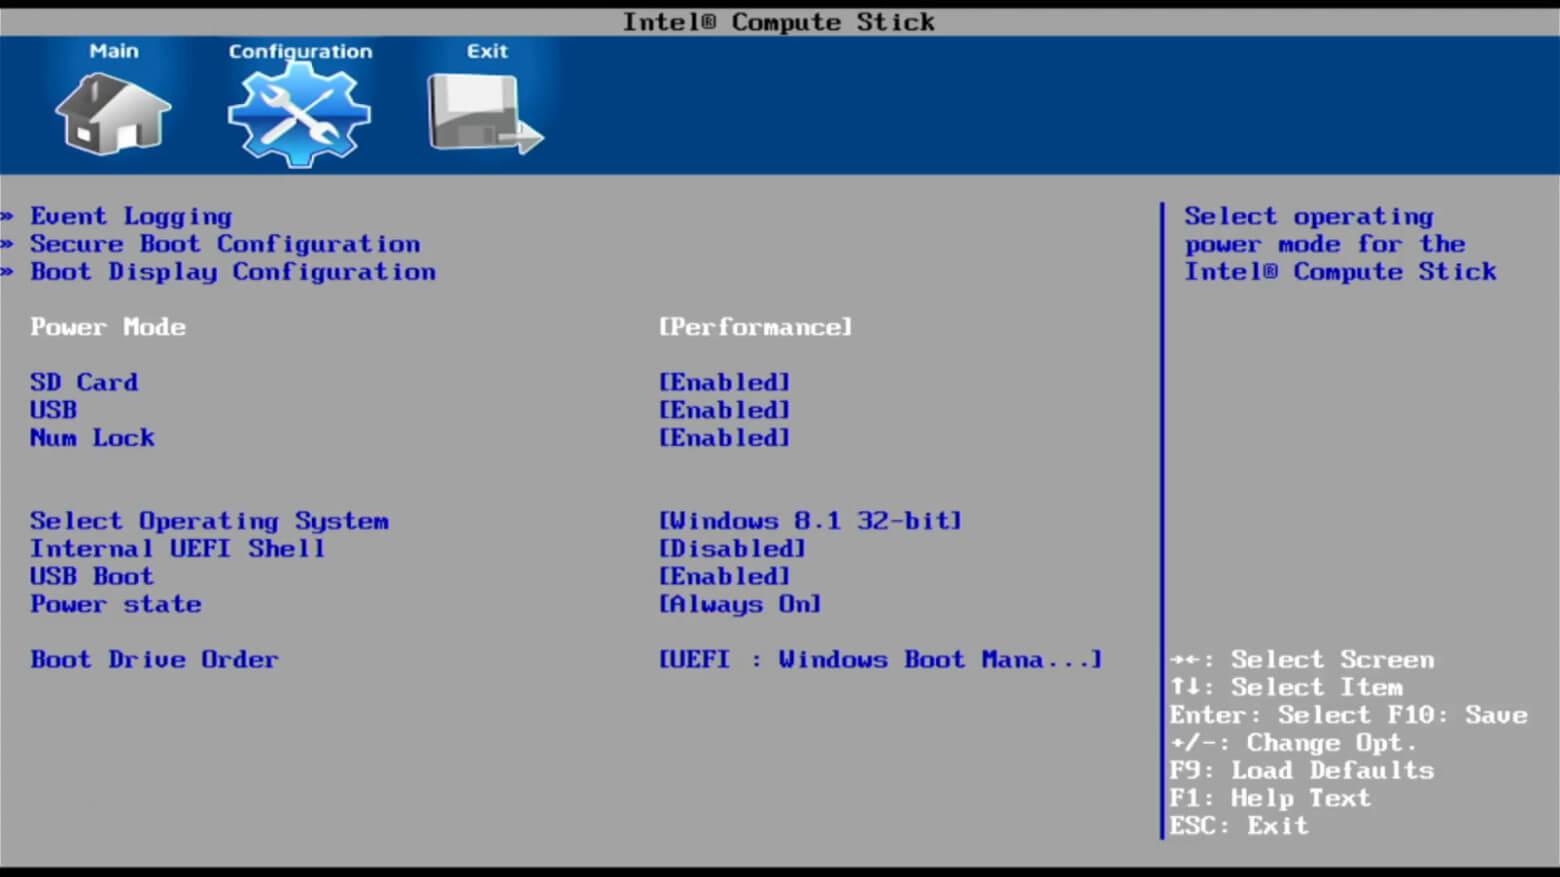Viewport: 1560px width, 877px height.
Task: Click the F10: Save key hint
Action: [x=1457, y=715]
